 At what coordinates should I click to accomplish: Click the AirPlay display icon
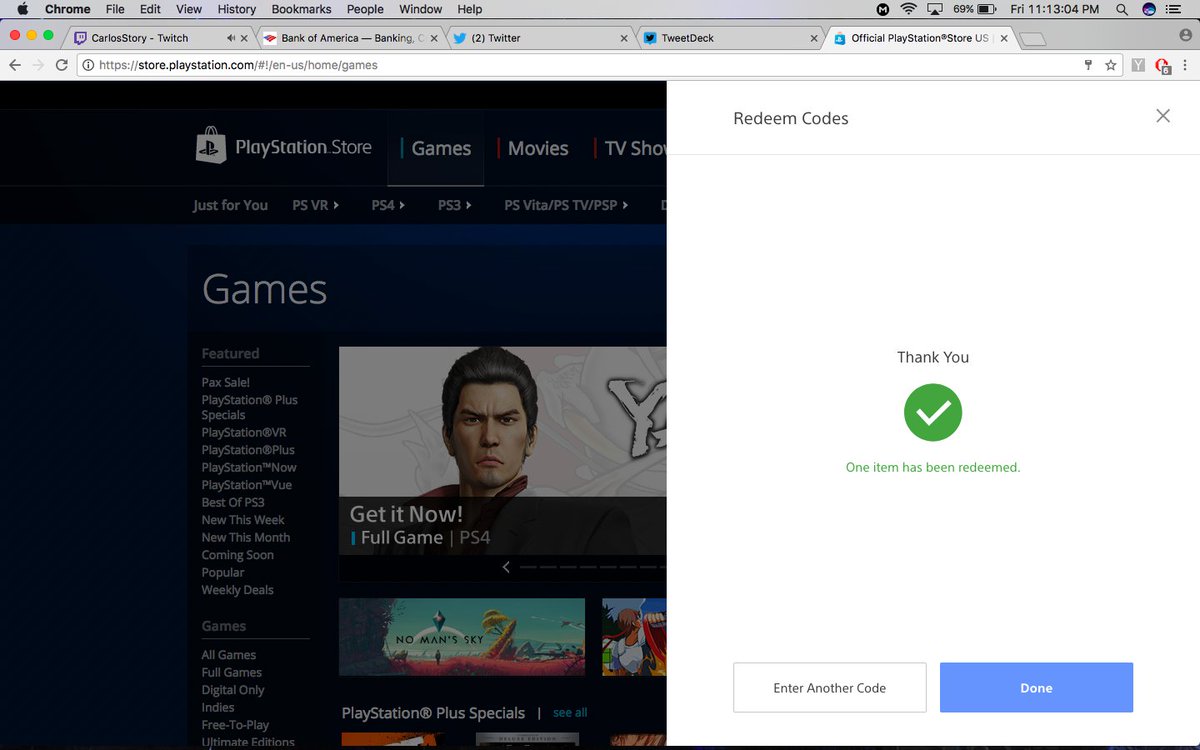tap(935, 9)
